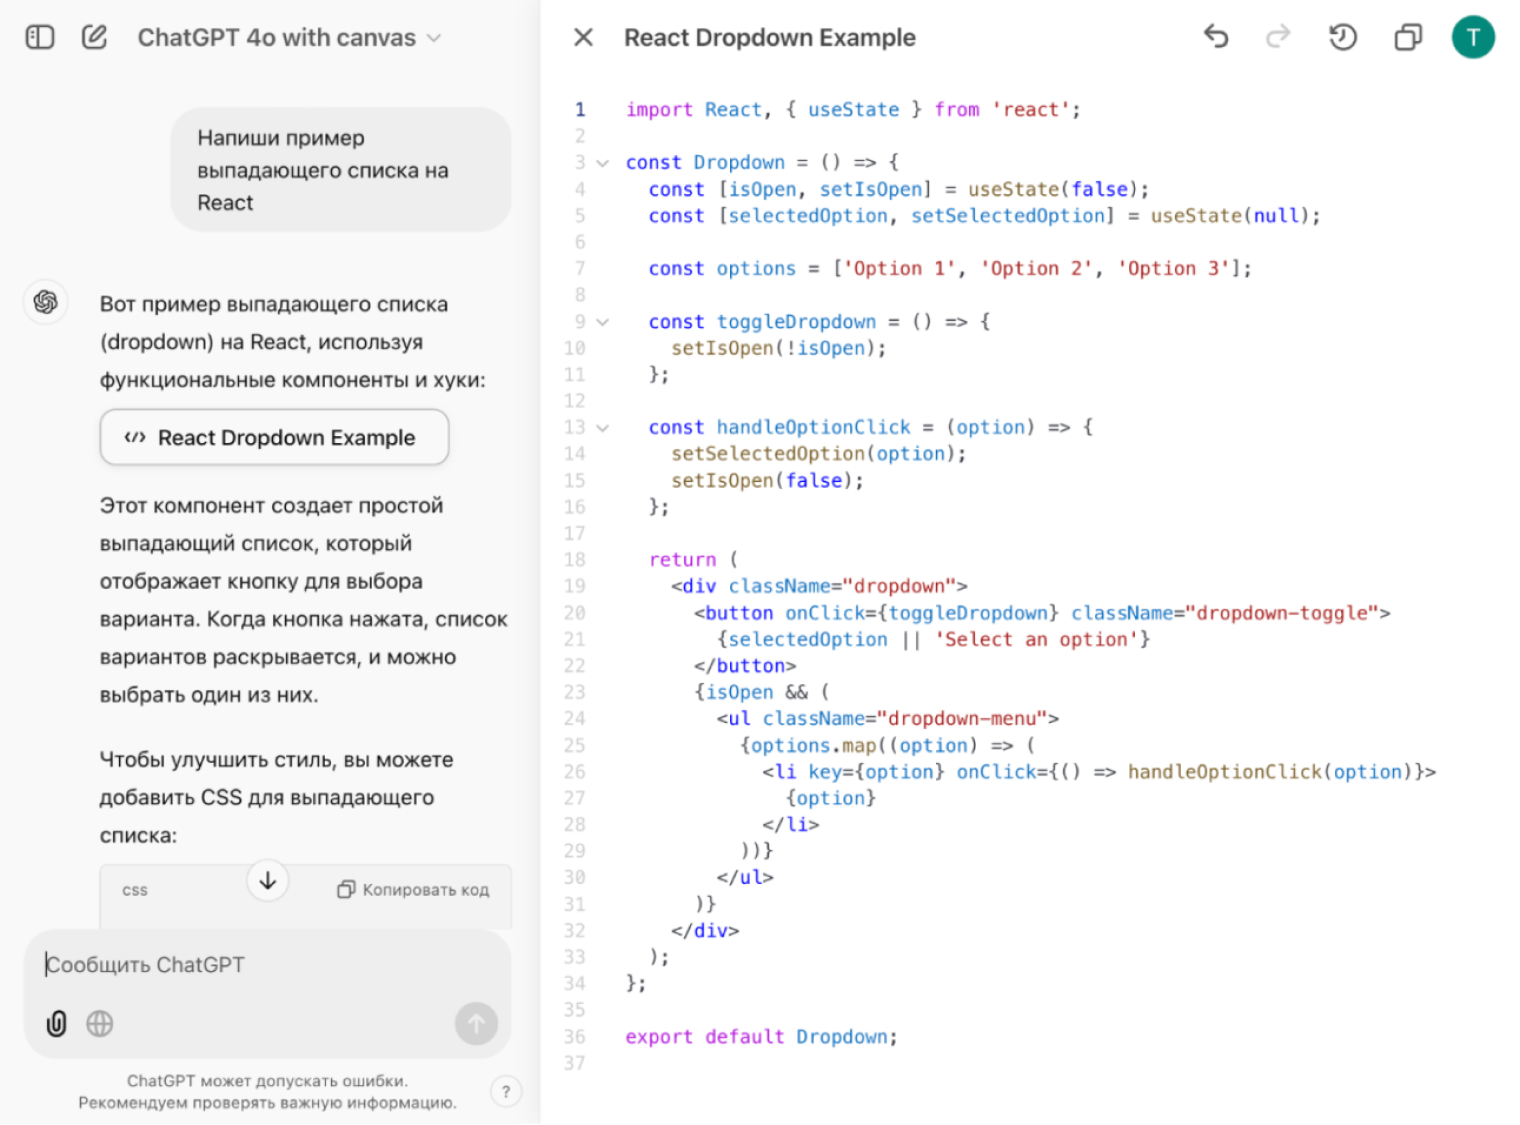The image size is (1520, 1125).
Task: Close the canvas with the X icon
Action: click(583, 38)
